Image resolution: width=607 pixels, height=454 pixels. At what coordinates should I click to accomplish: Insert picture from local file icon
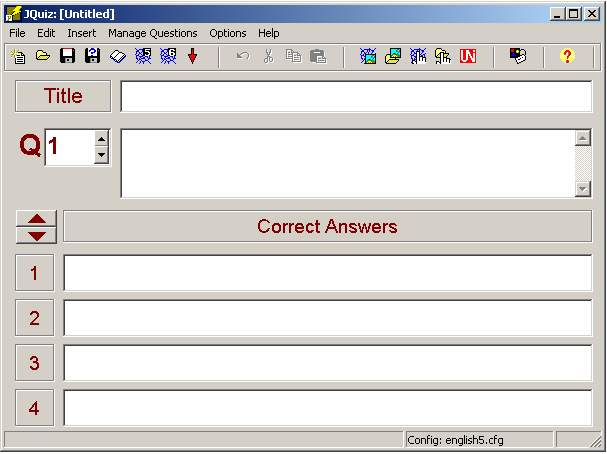pos(393,57)
